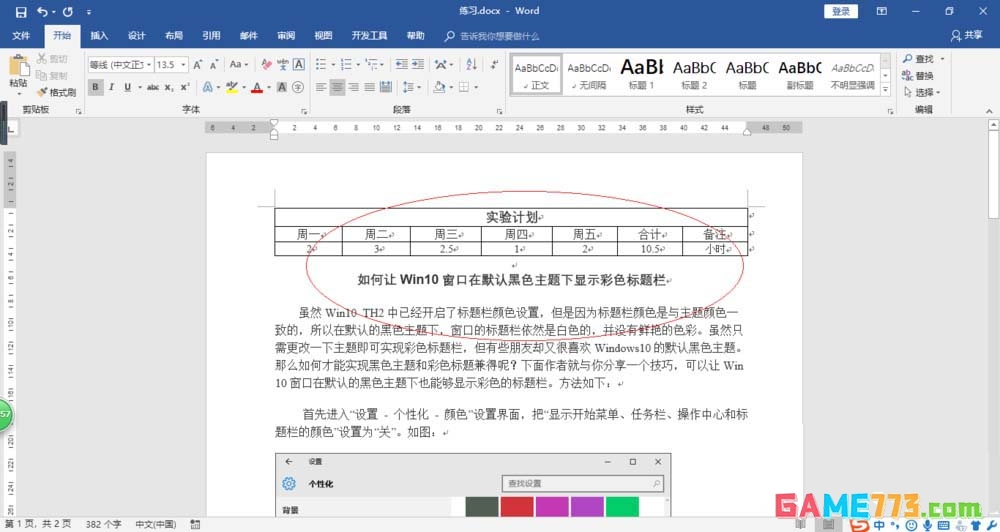1000x532 pixels.
Task: Decrease paragraph indent
Action: pos(402,64)
